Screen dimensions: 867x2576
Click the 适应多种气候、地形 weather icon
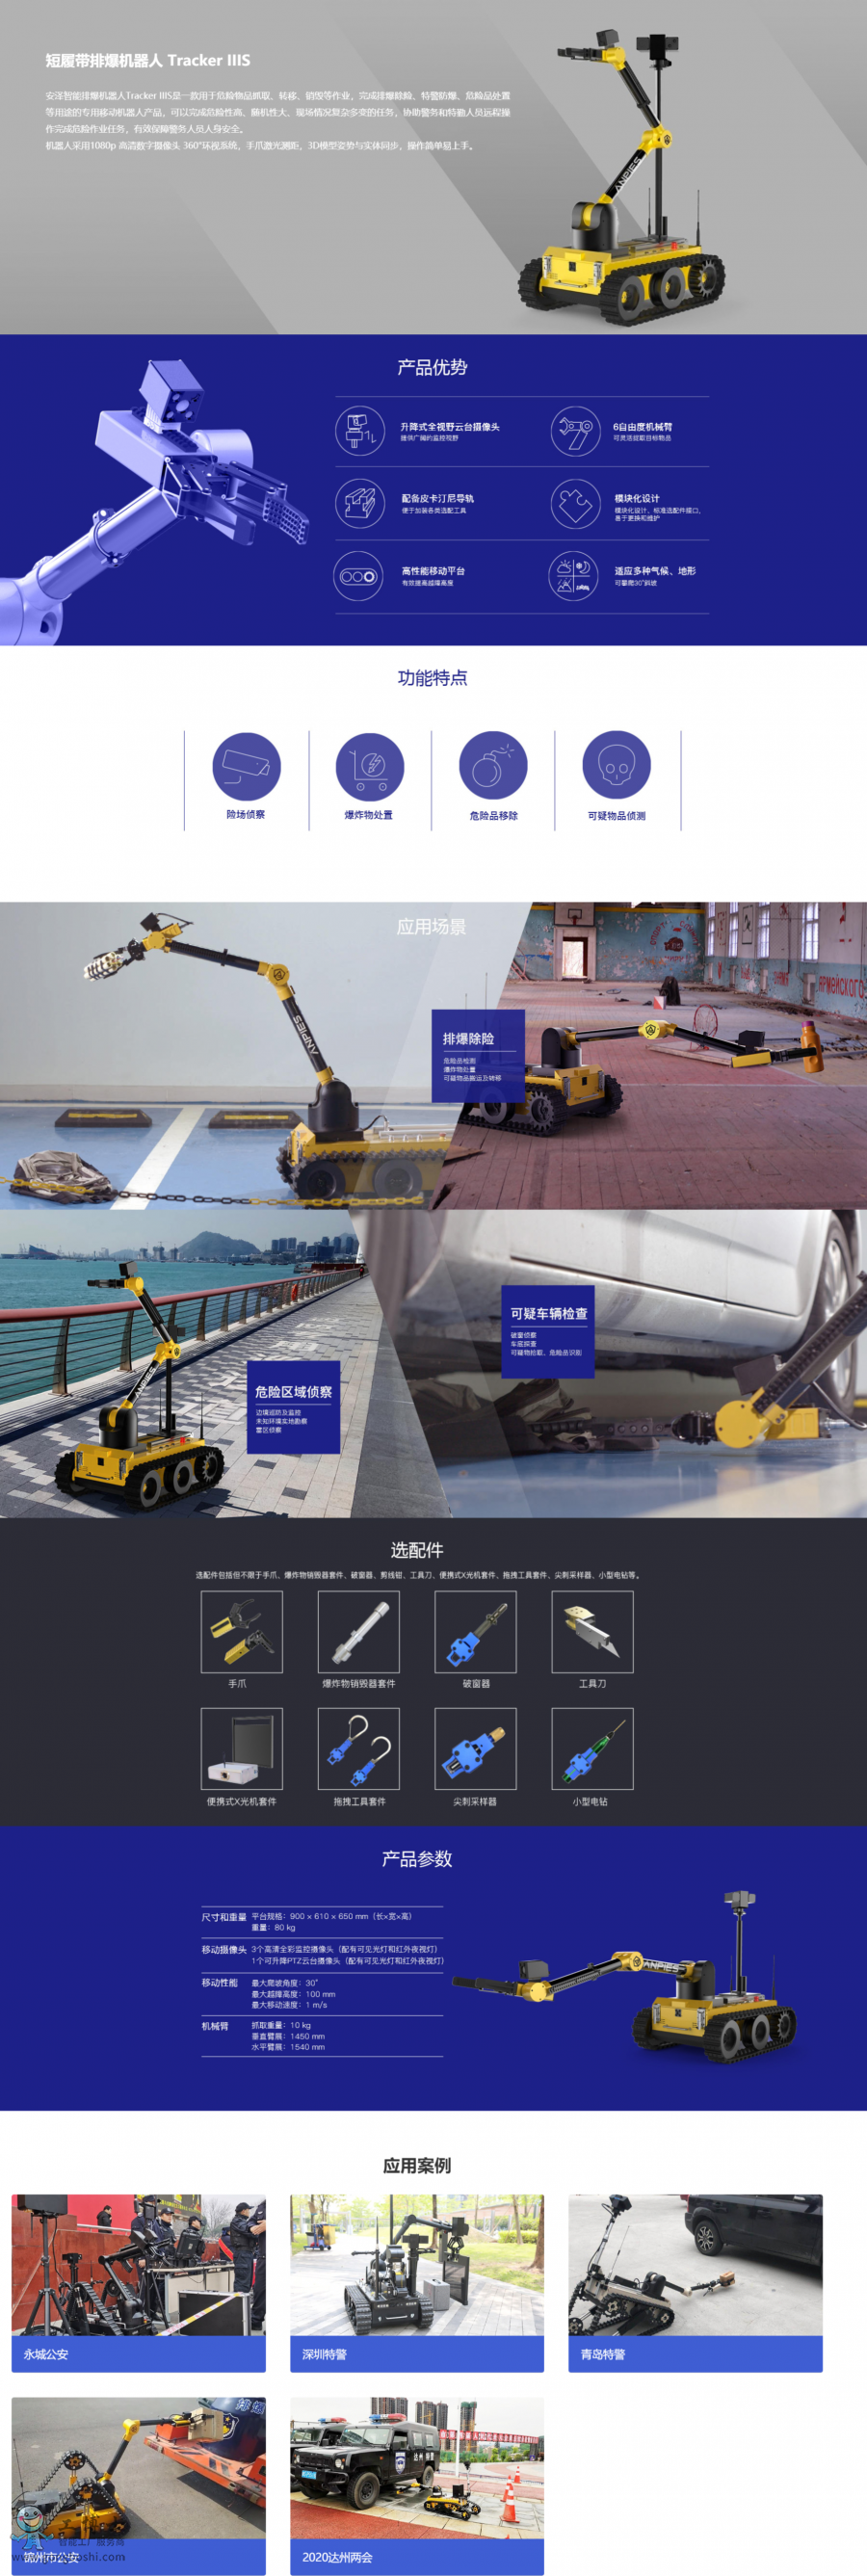coord(574,576)
